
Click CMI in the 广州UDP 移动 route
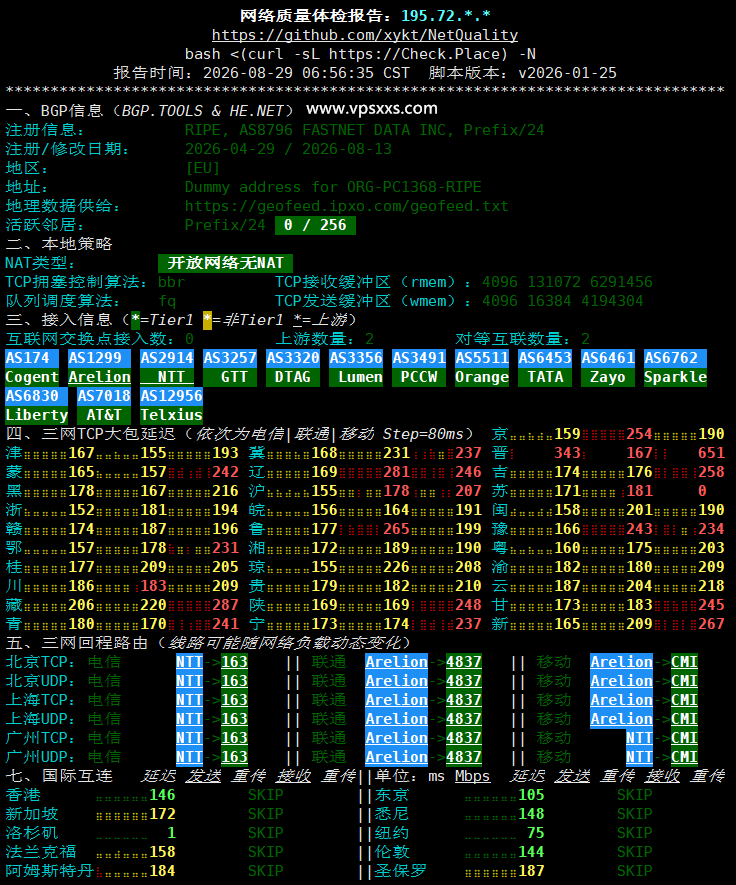tap(685, 757)
